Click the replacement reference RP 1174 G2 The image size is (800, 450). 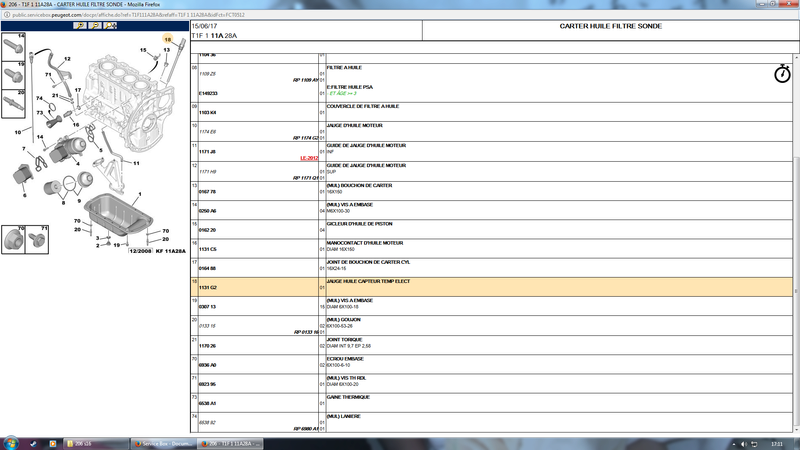(305, 138)
